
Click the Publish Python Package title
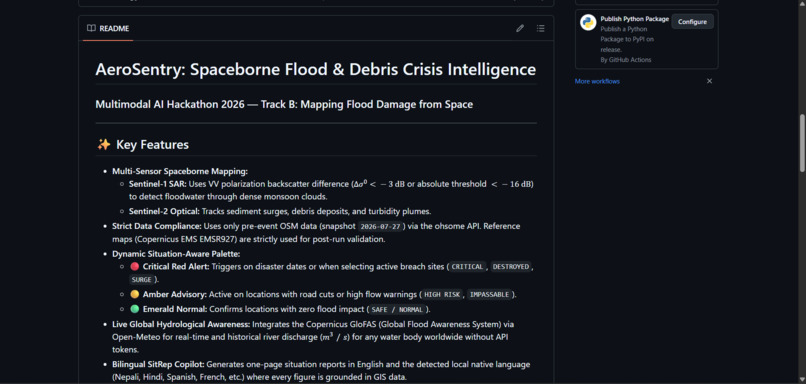coord(635,19)
